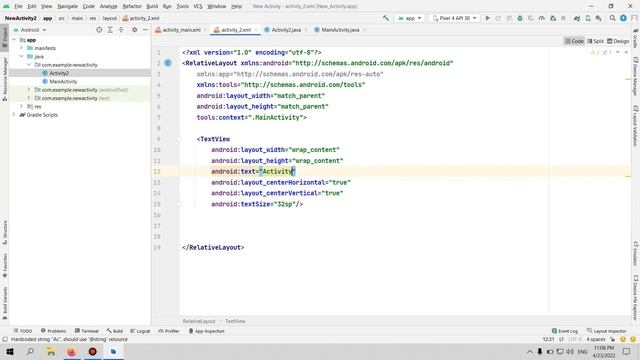Open the Logcat tool window
Viewport: 640px width, 360px height.
coord(140,331)
